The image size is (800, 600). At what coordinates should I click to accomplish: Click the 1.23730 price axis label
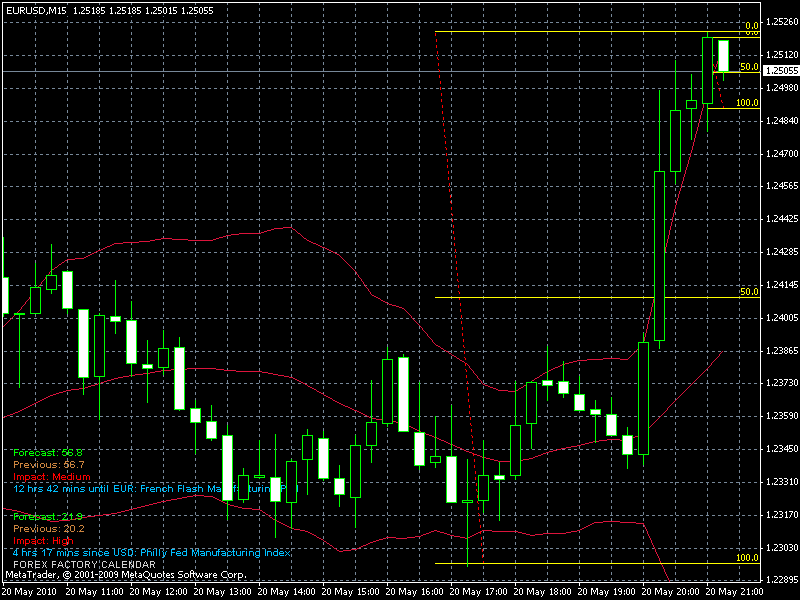782,383
